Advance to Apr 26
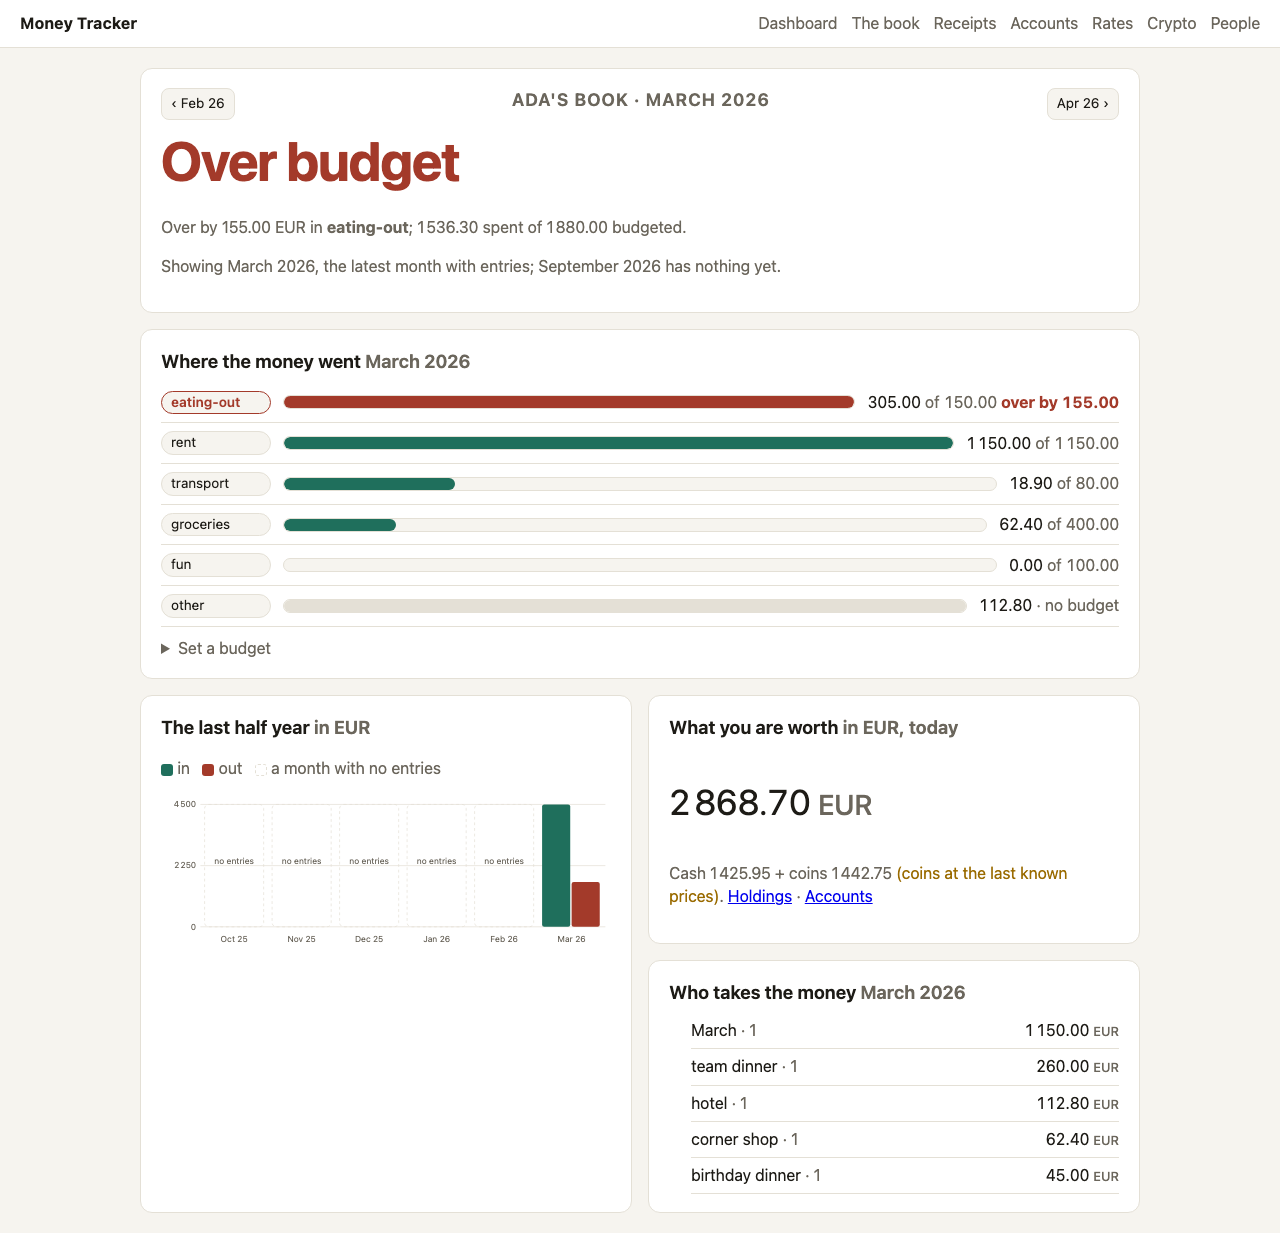1280x1233 pixels. (1083, 104)
